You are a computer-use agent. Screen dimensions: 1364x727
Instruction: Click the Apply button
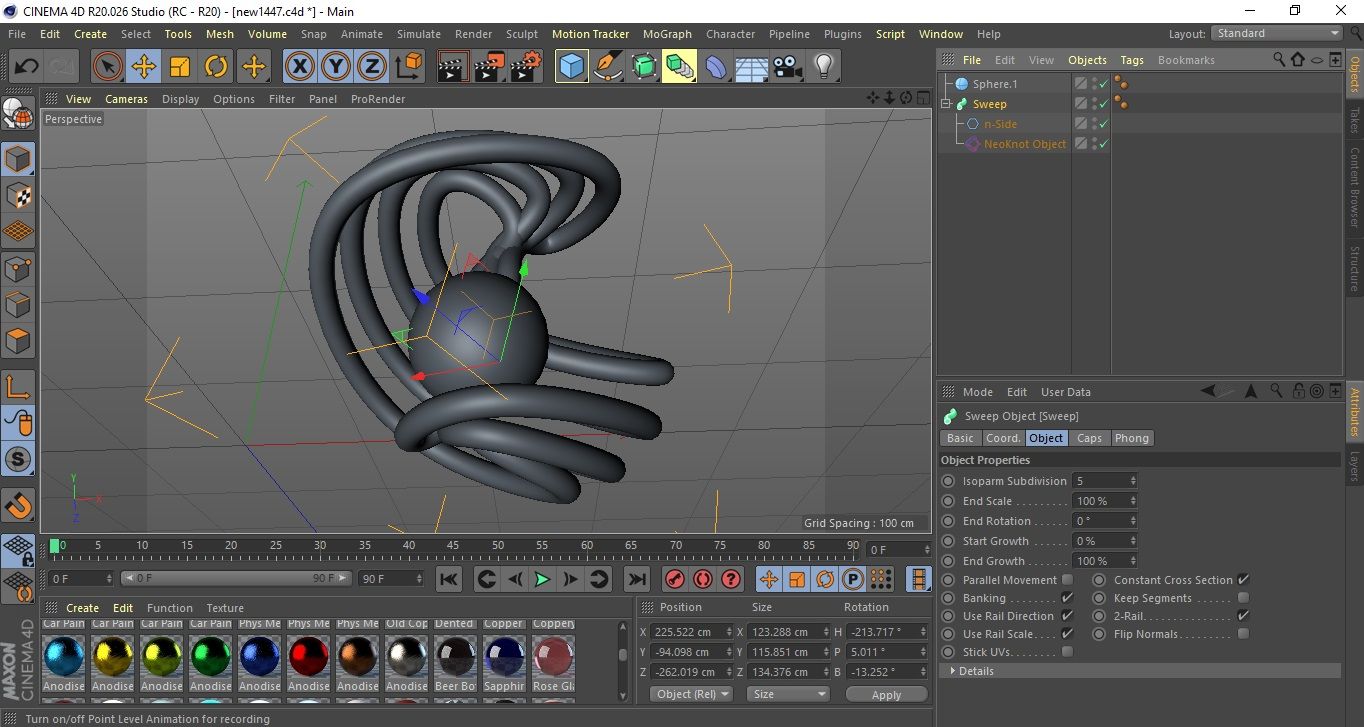[886, 694]
